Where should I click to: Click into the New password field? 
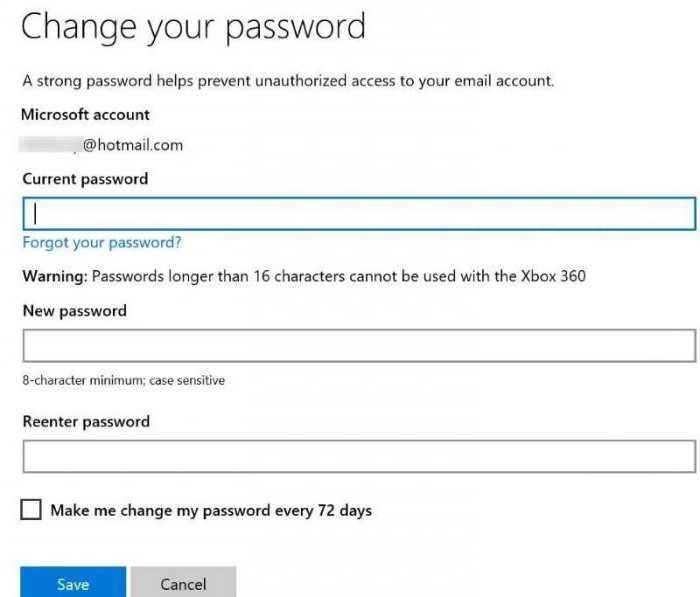pyautogui.click(x=359, y=346)
